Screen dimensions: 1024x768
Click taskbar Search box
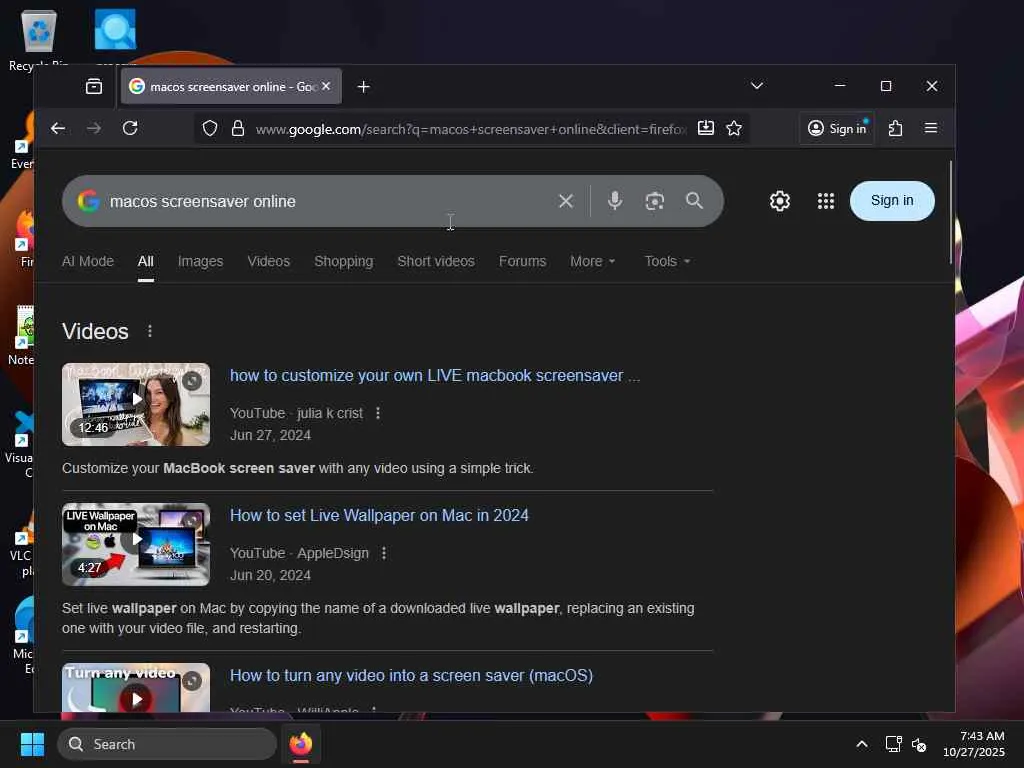[x=167, y=744]
